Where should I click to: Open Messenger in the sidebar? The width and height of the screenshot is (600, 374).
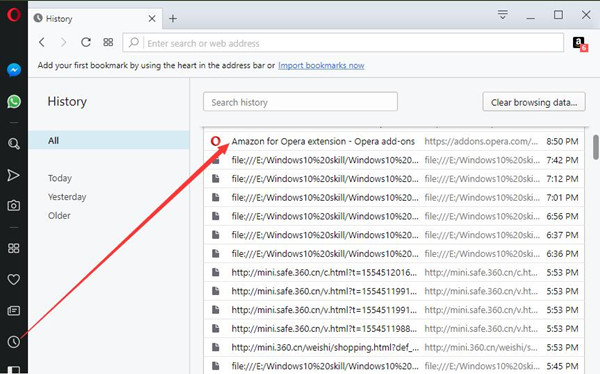(x=14, y=70)
